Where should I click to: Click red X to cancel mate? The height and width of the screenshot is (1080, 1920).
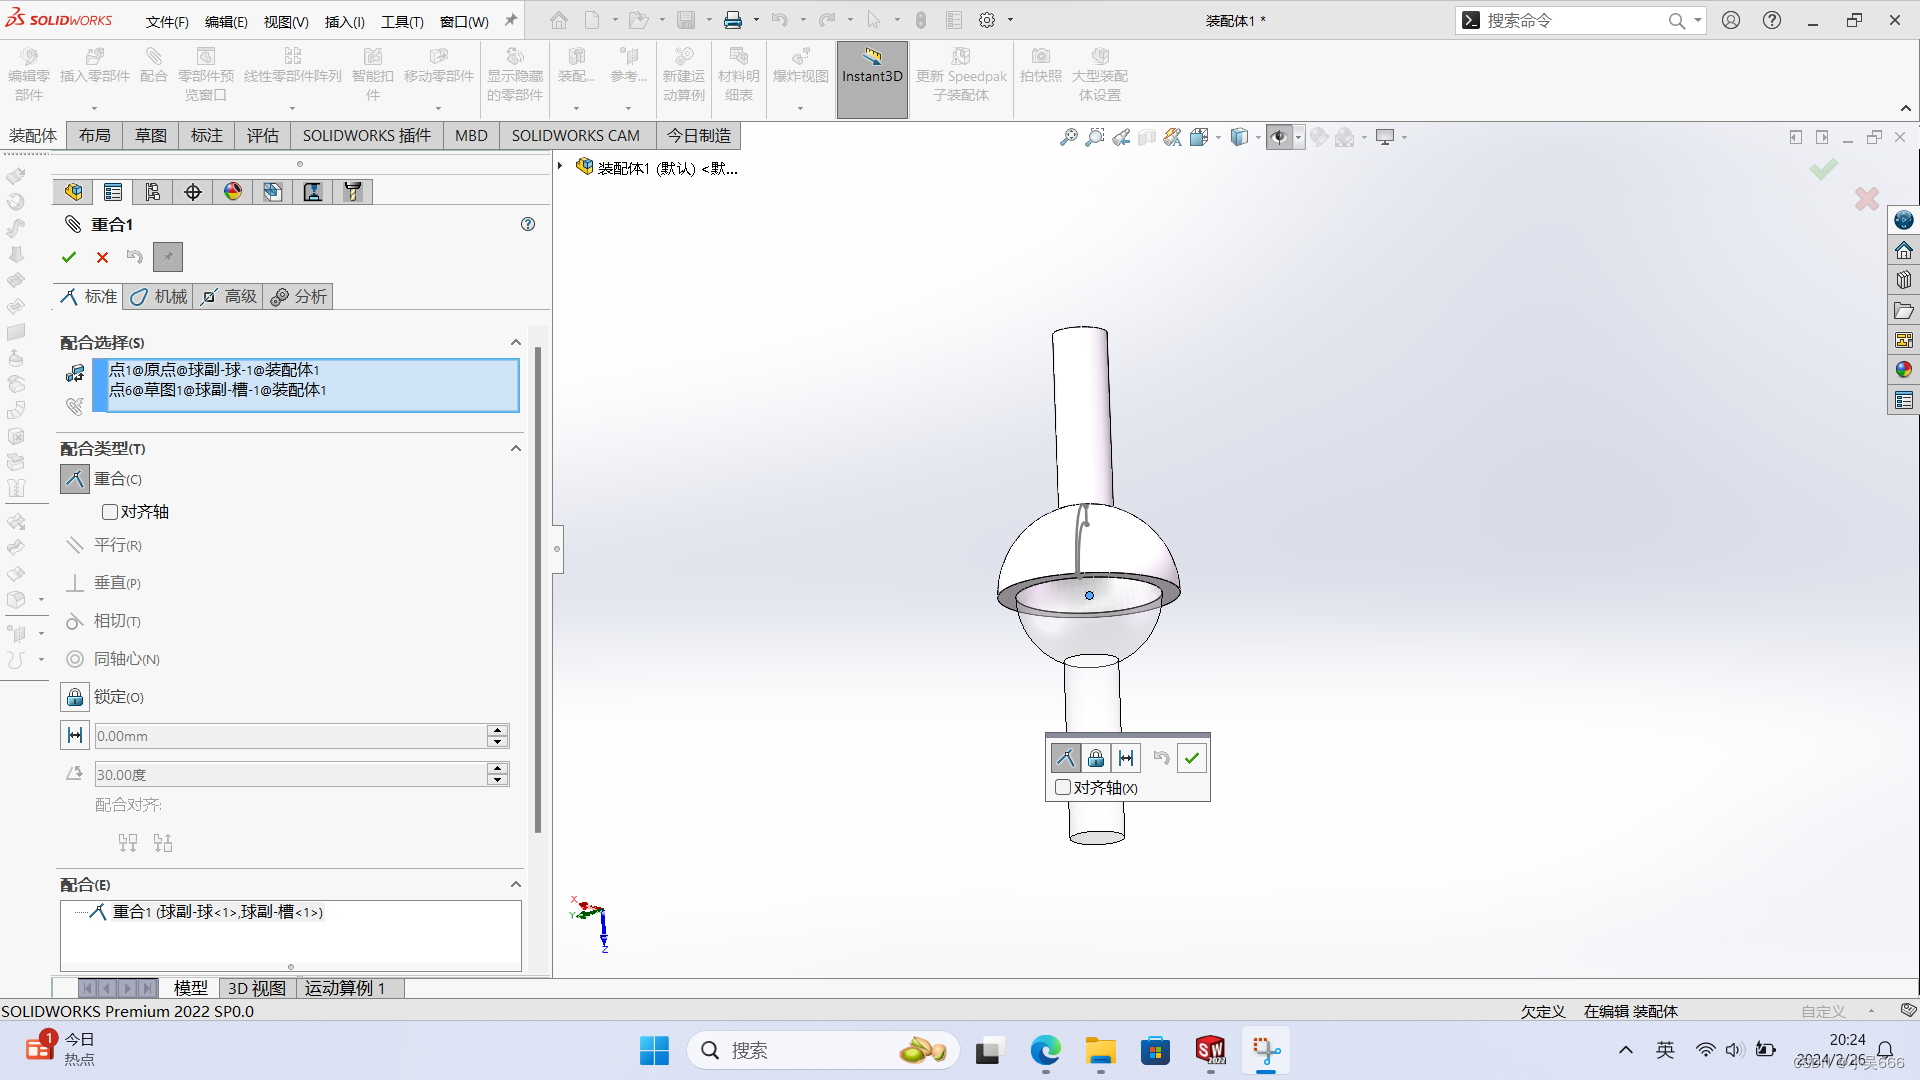tap(102, 257)
